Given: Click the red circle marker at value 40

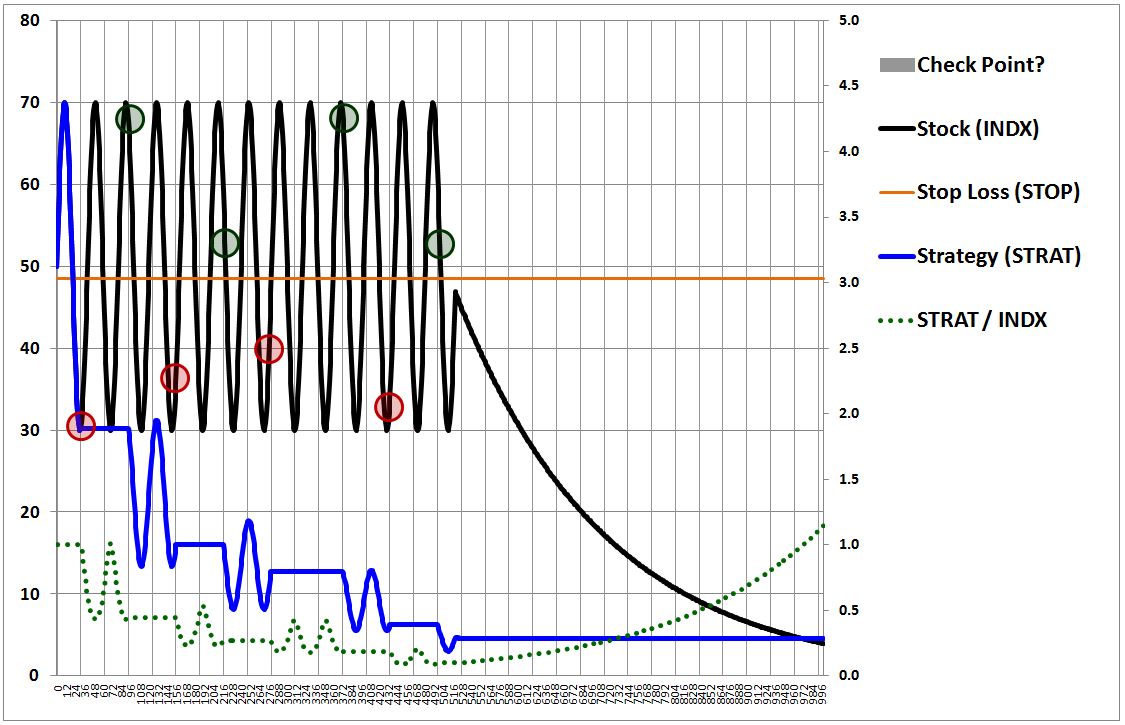Looking at the screenshot, I should tap(268, 349).
